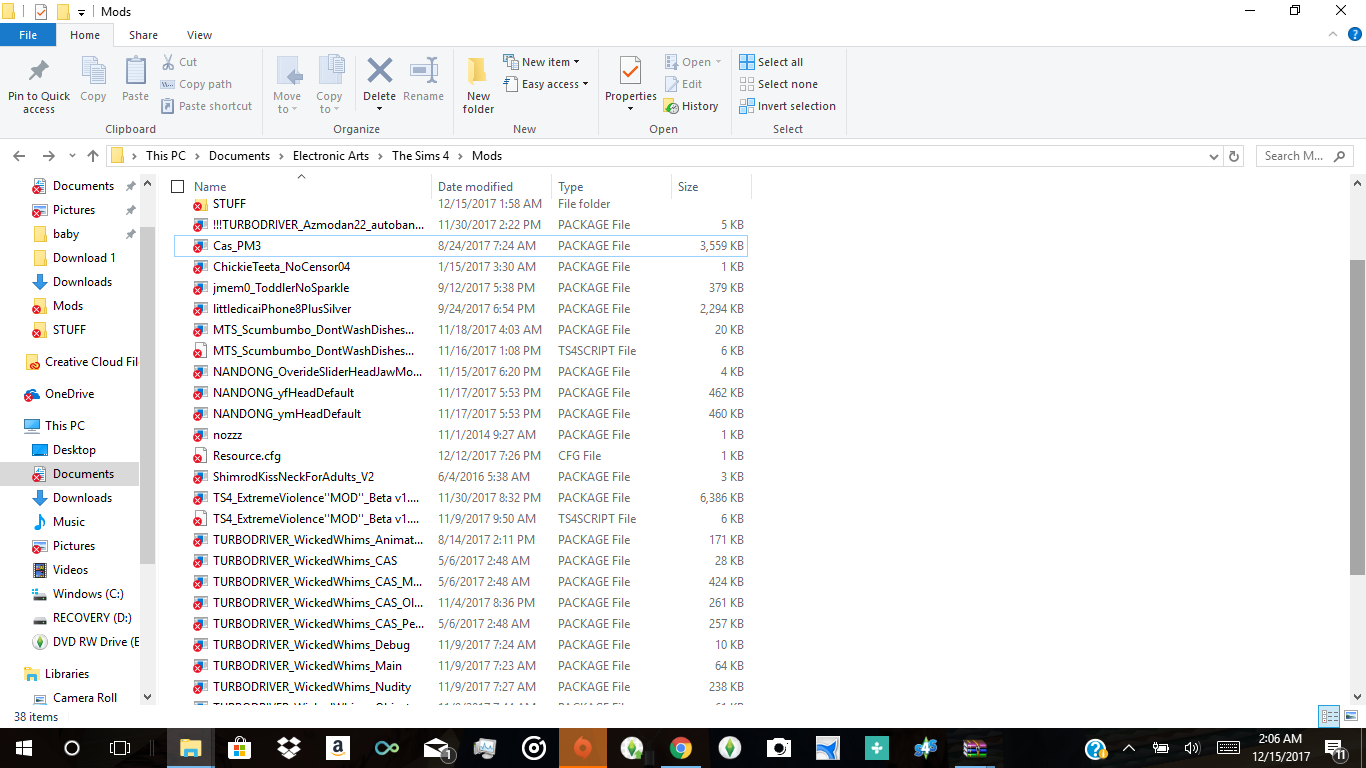The height and width of the screenshot is (768, 1366).
Task: Click the Forward navigation arrow
Action: 48,156
